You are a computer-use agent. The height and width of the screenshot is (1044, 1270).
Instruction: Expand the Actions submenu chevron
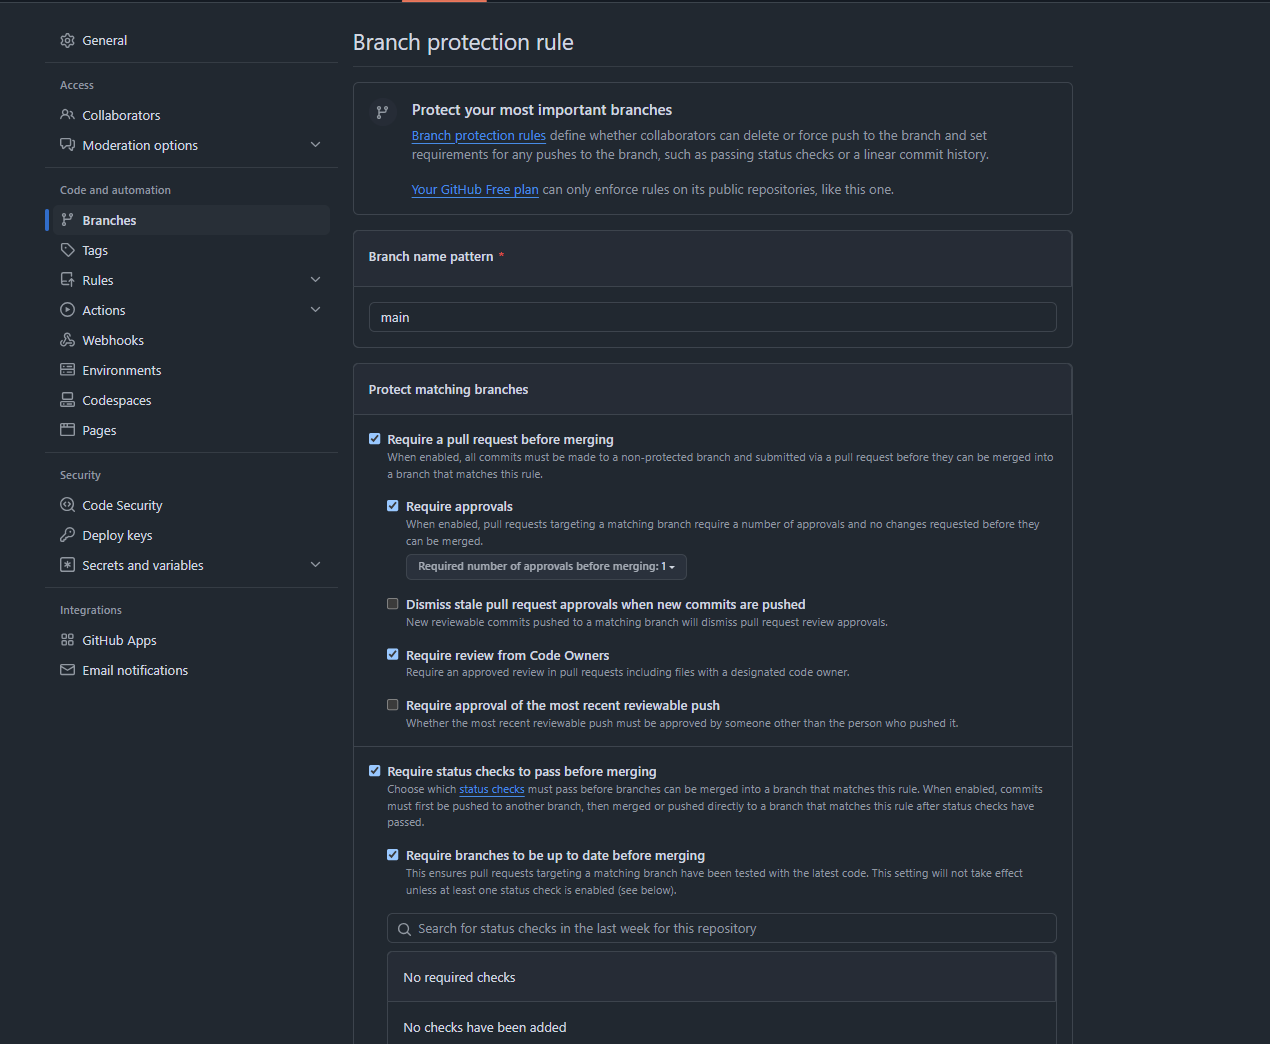click(x=316, y=310)
